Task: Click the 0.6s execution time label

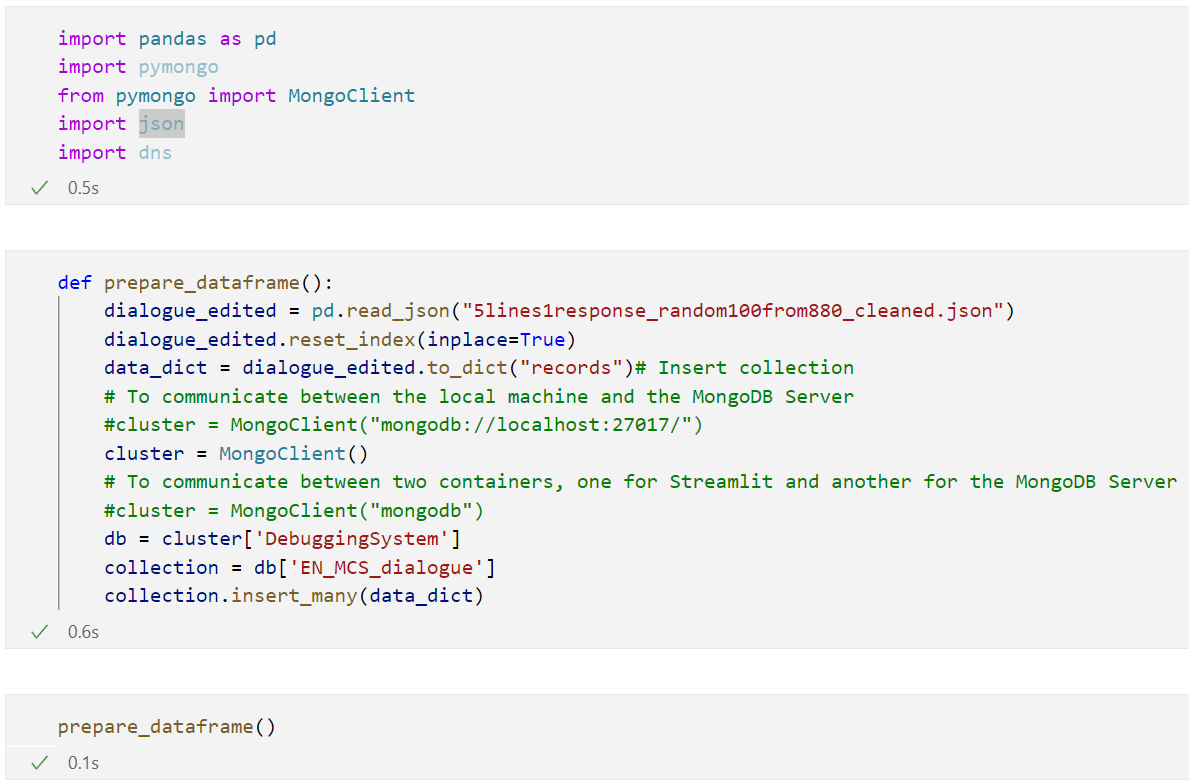Action: (x=83, y=632)
